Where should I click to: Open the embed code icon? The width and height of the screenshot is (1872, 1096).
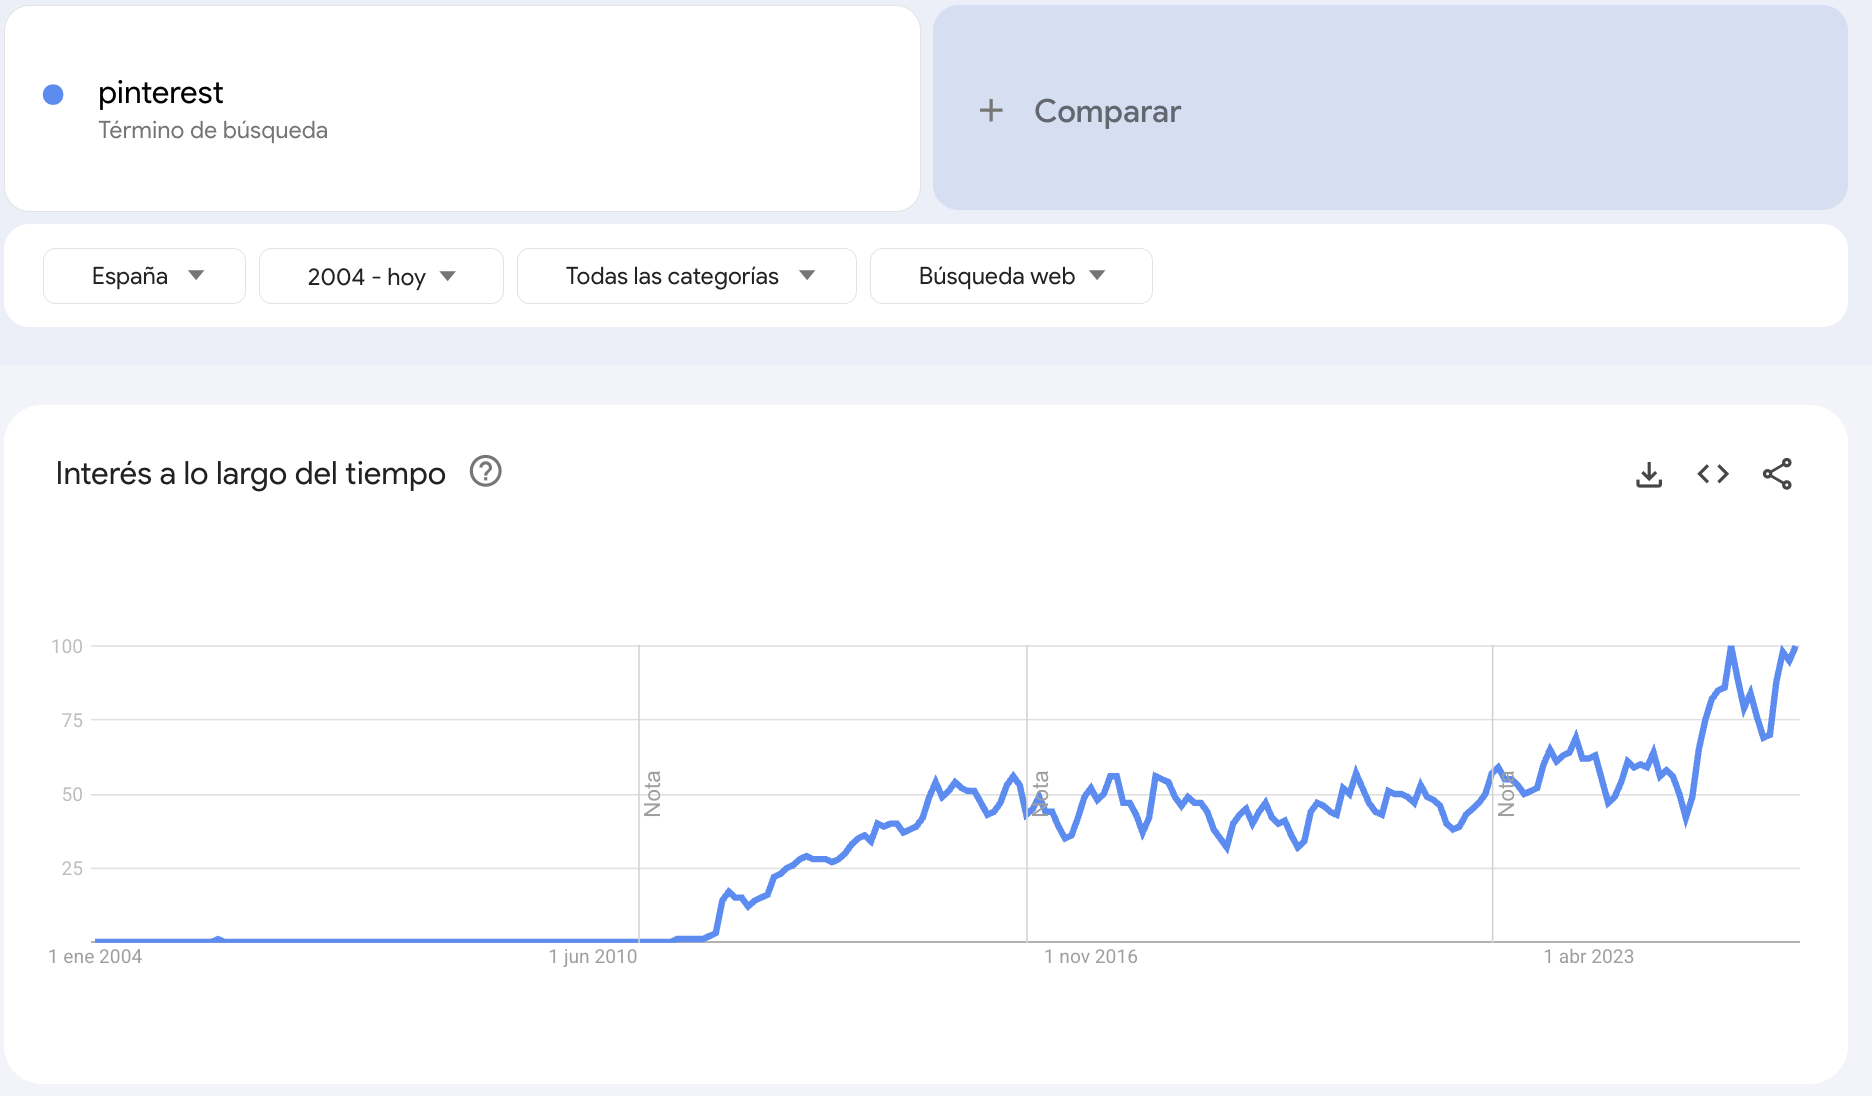click(1713, 474)
